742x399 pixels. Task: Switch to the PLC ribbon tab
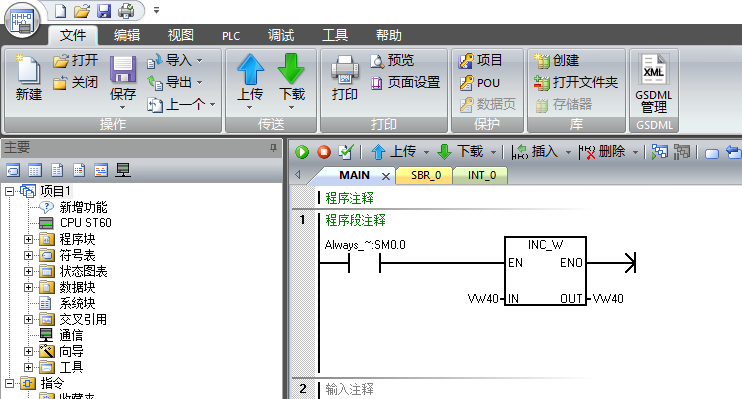click(231, 36)
